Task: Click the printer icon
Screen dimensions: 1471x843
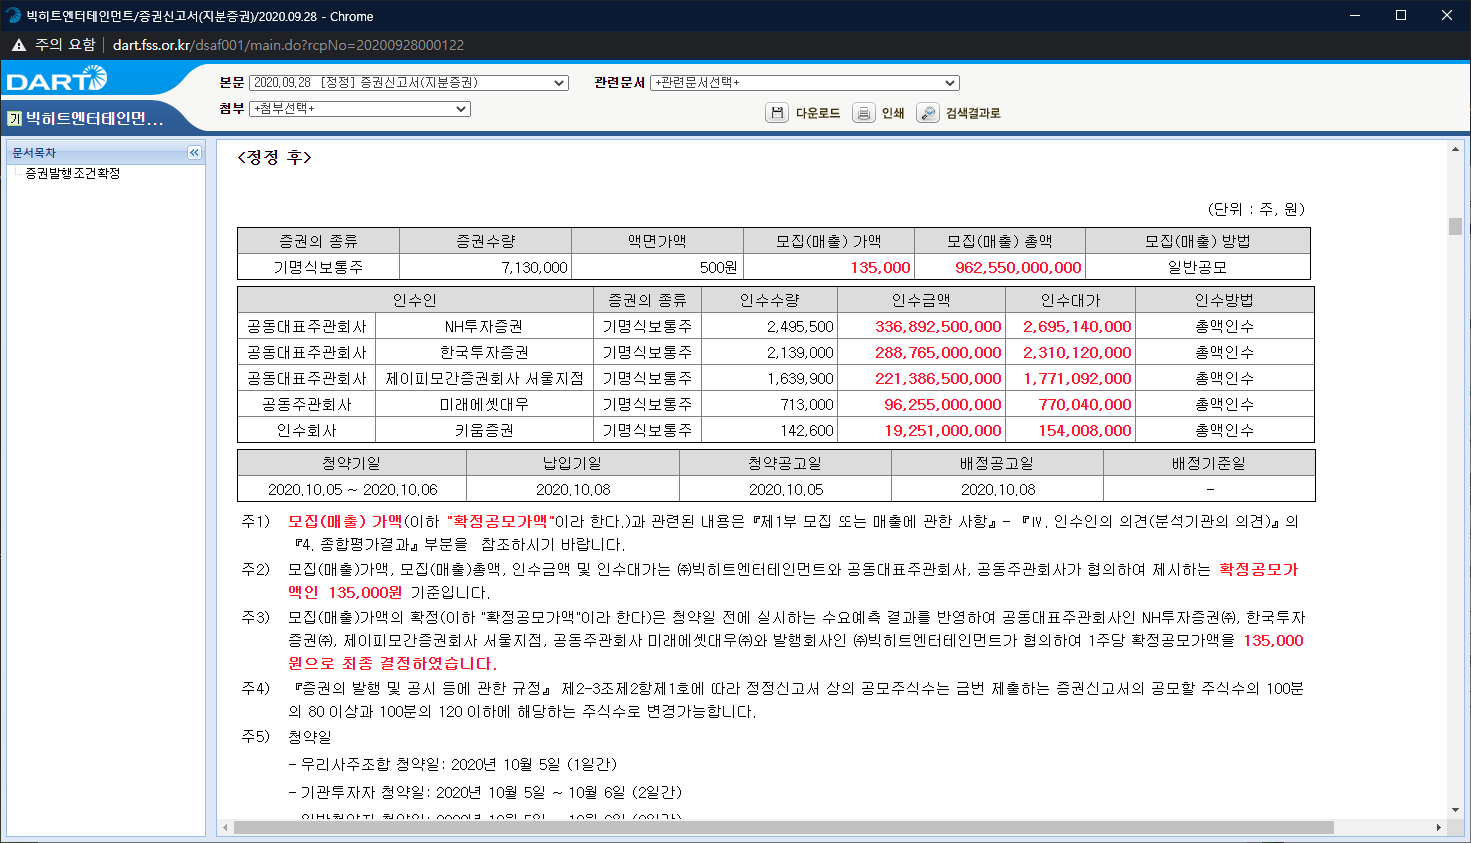Action: pos(864,113)
